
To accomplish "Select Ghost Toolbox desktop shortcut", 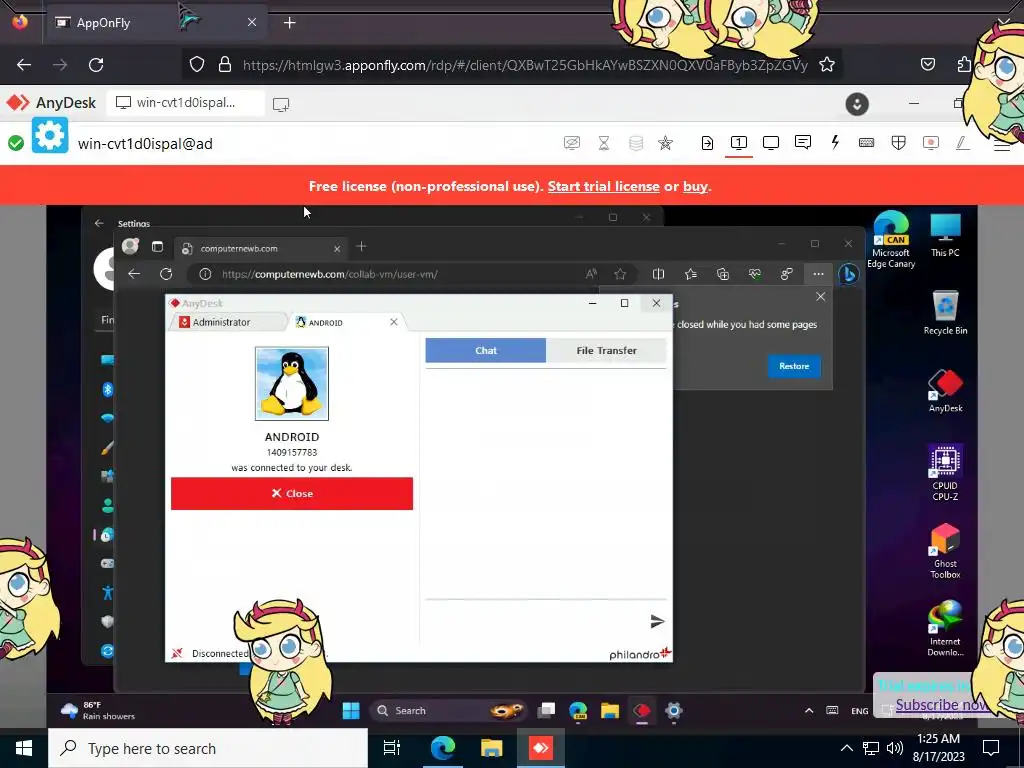I will [945, 552].
